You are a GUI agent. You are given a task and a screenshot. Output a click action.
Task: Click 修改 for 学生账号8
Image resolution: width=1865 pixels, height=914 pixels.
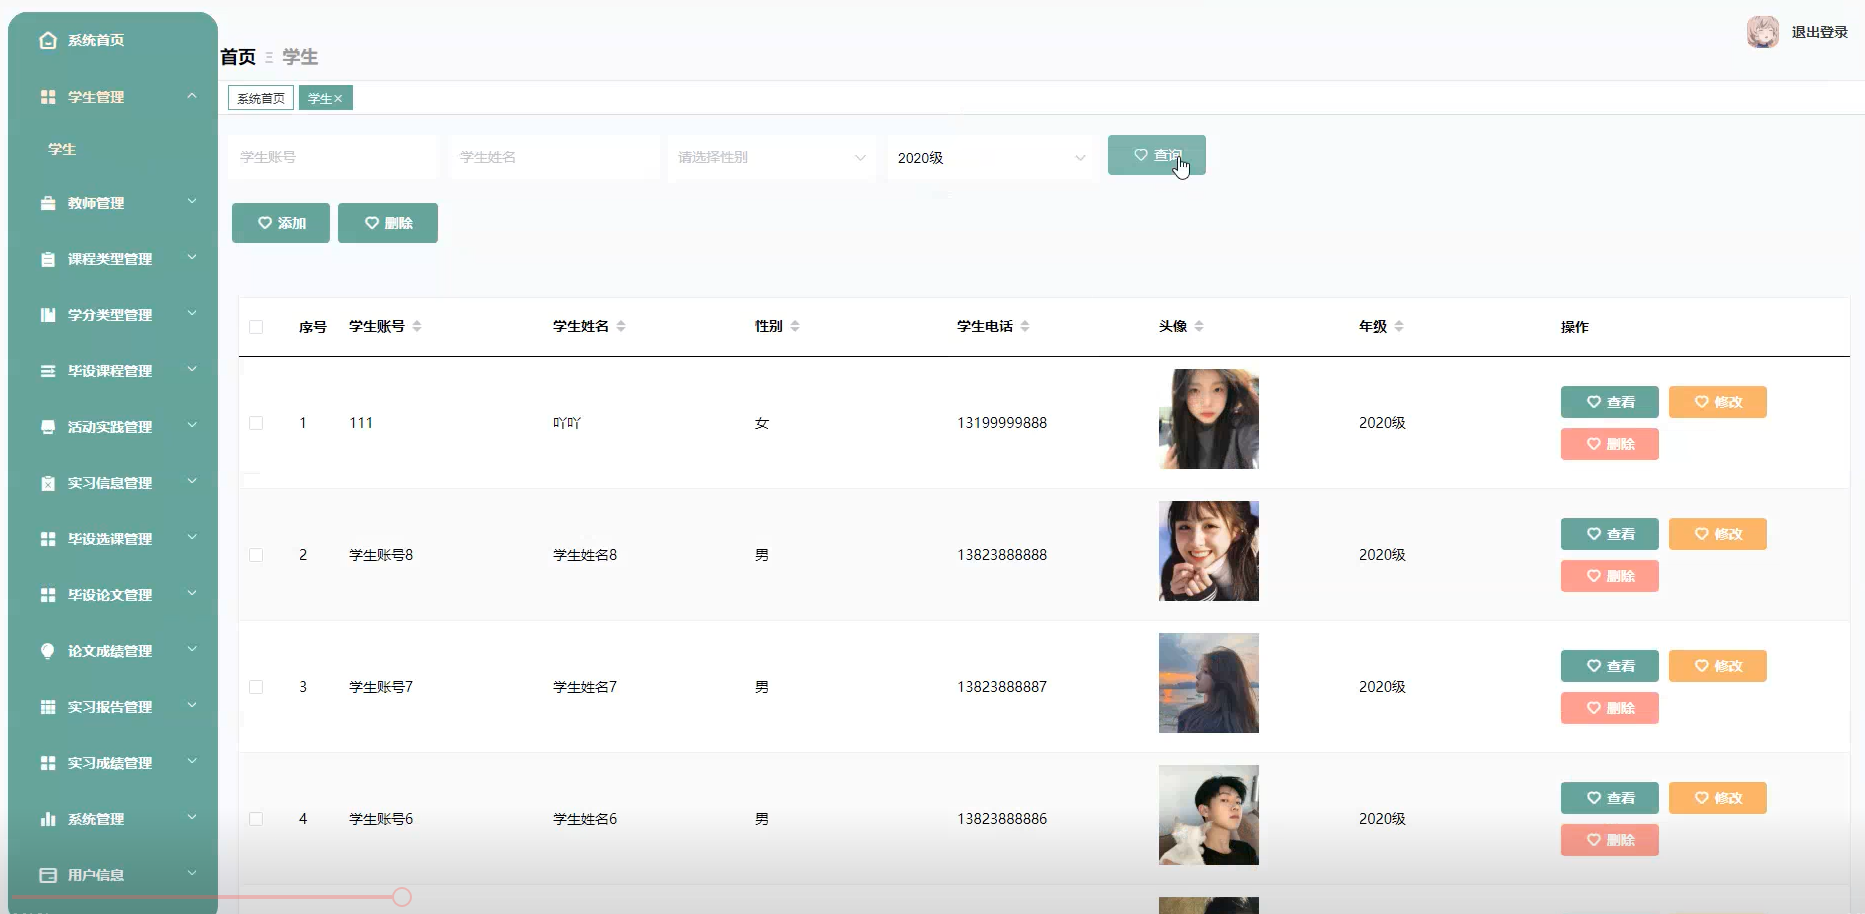coord(1718,534)
